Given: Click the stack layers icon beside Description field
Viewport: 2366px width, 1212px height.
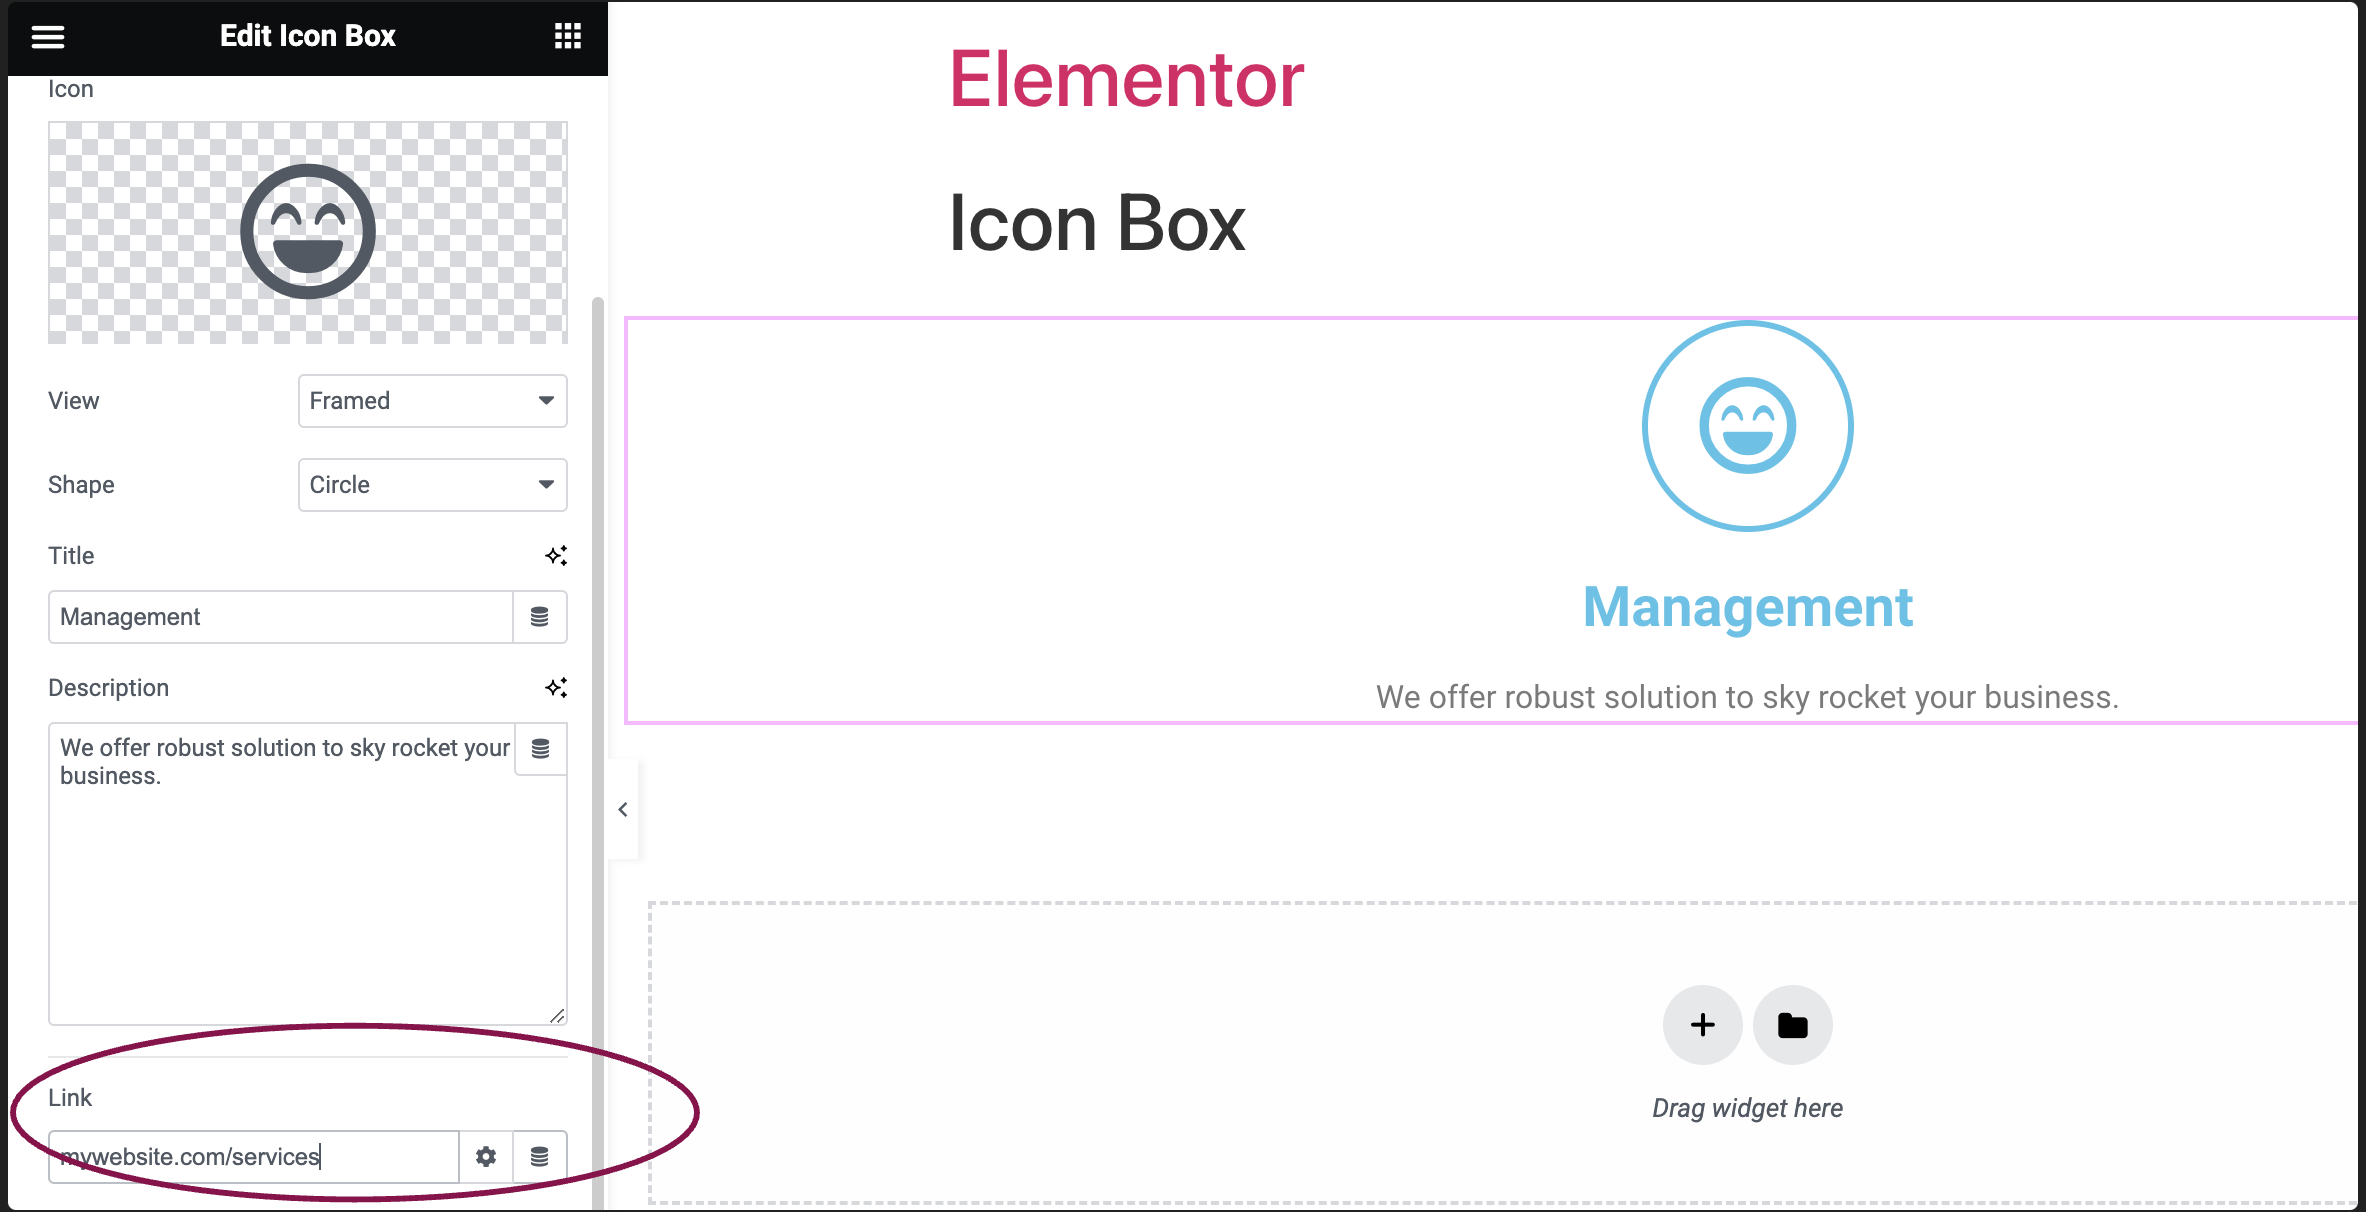Looking at the screenshot, I should pos(539,748).
